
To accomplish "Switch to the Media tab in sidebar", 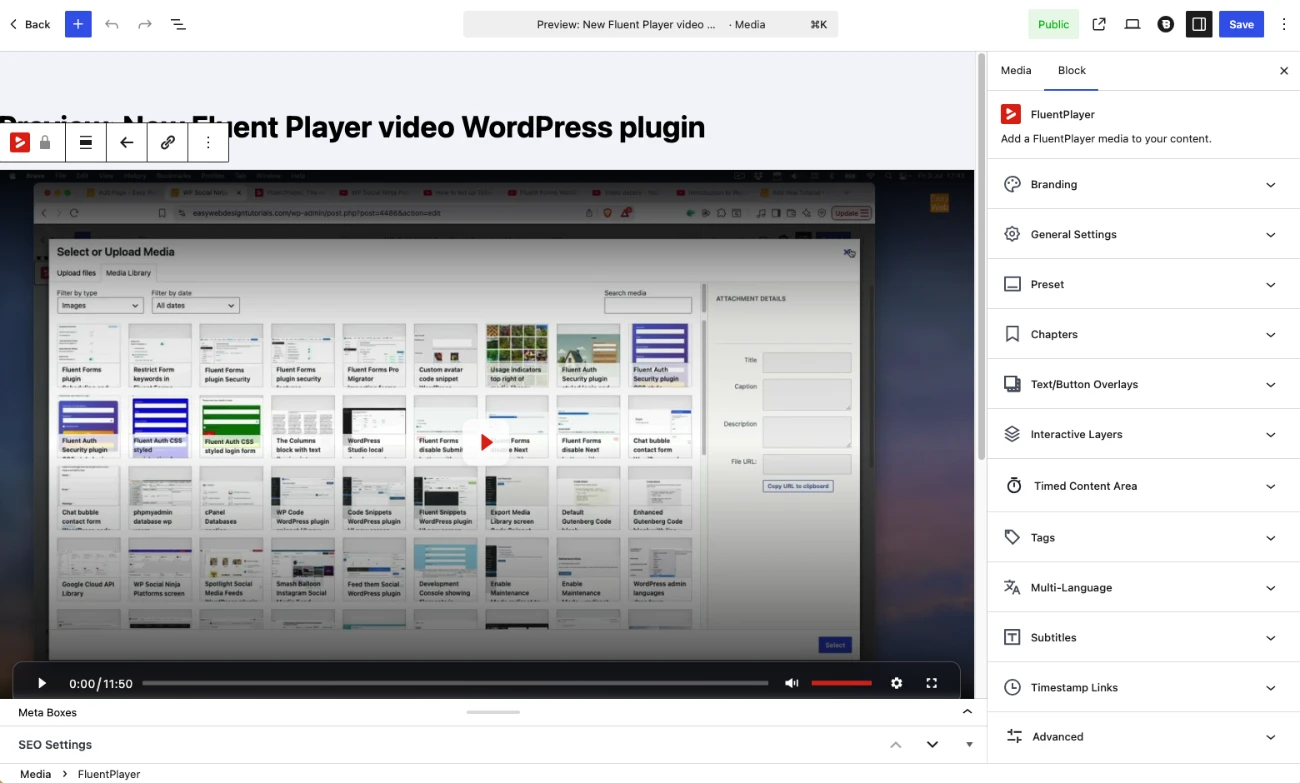I will 1016,71.
